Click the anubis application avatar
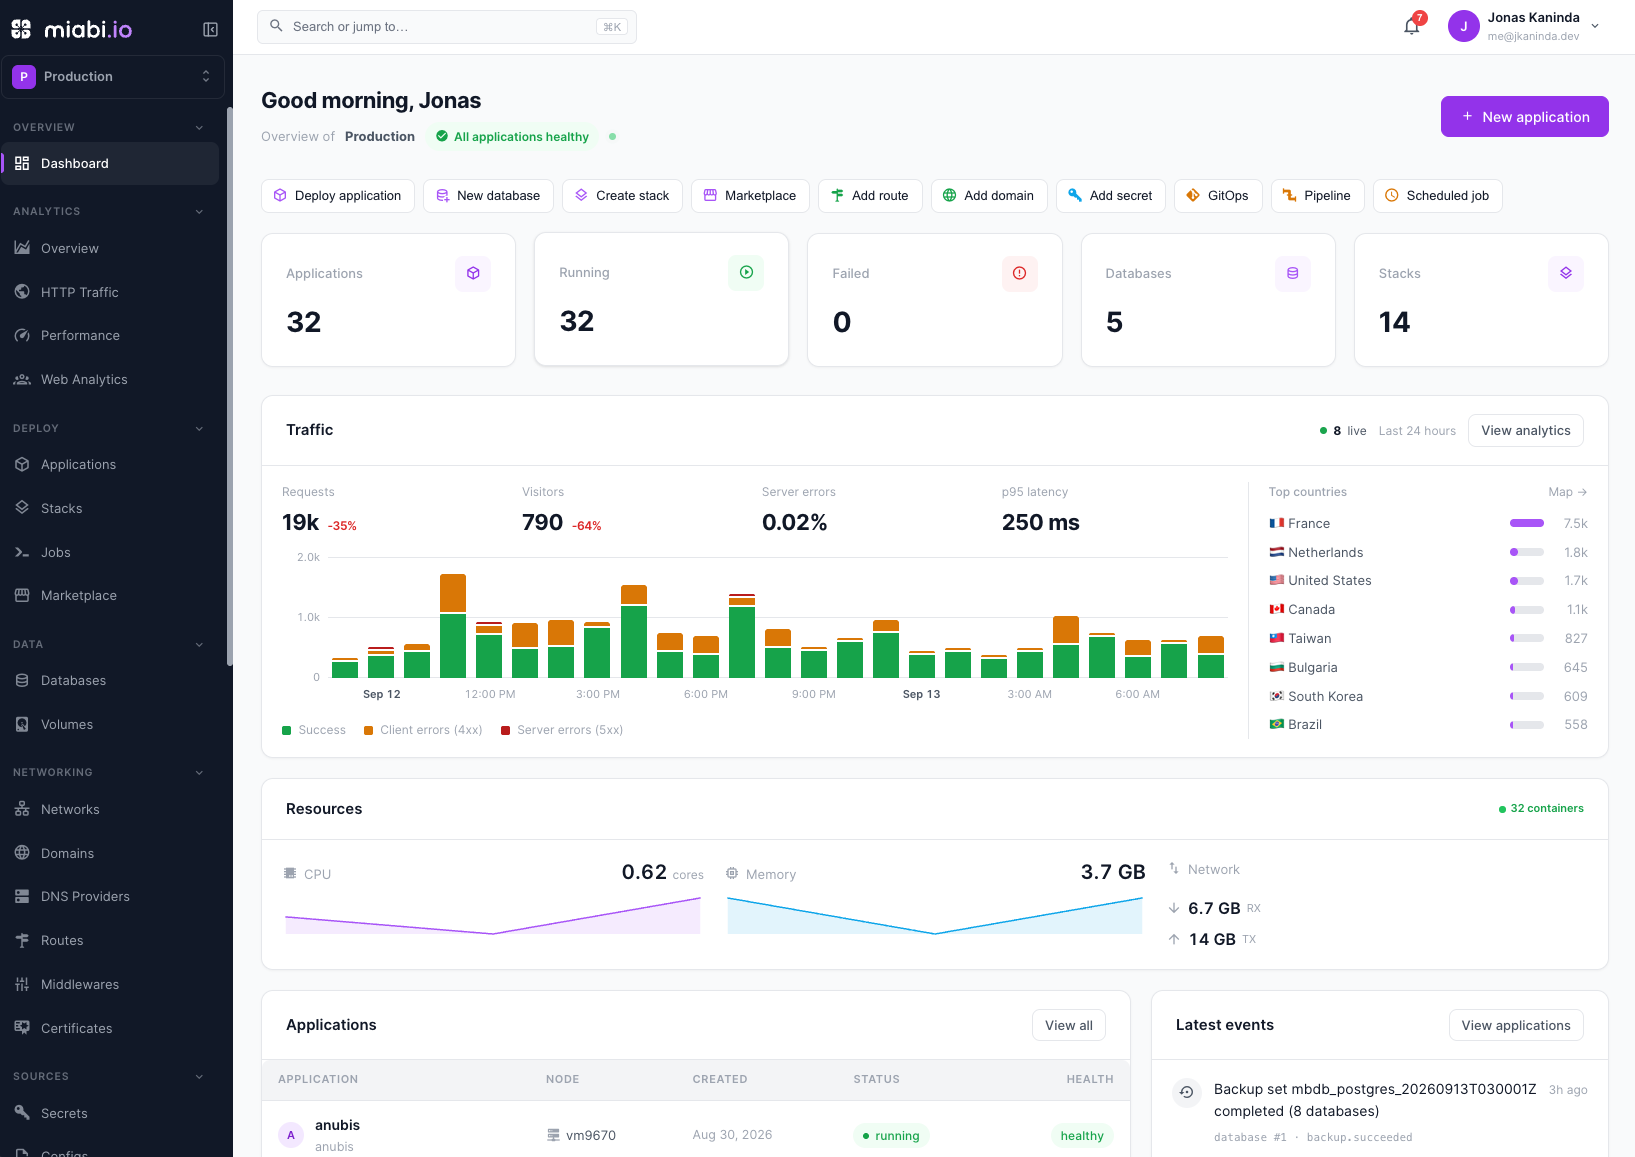Viewport: 1635px width, 1157px height. pyautogui.click(x=291, y=1135)
